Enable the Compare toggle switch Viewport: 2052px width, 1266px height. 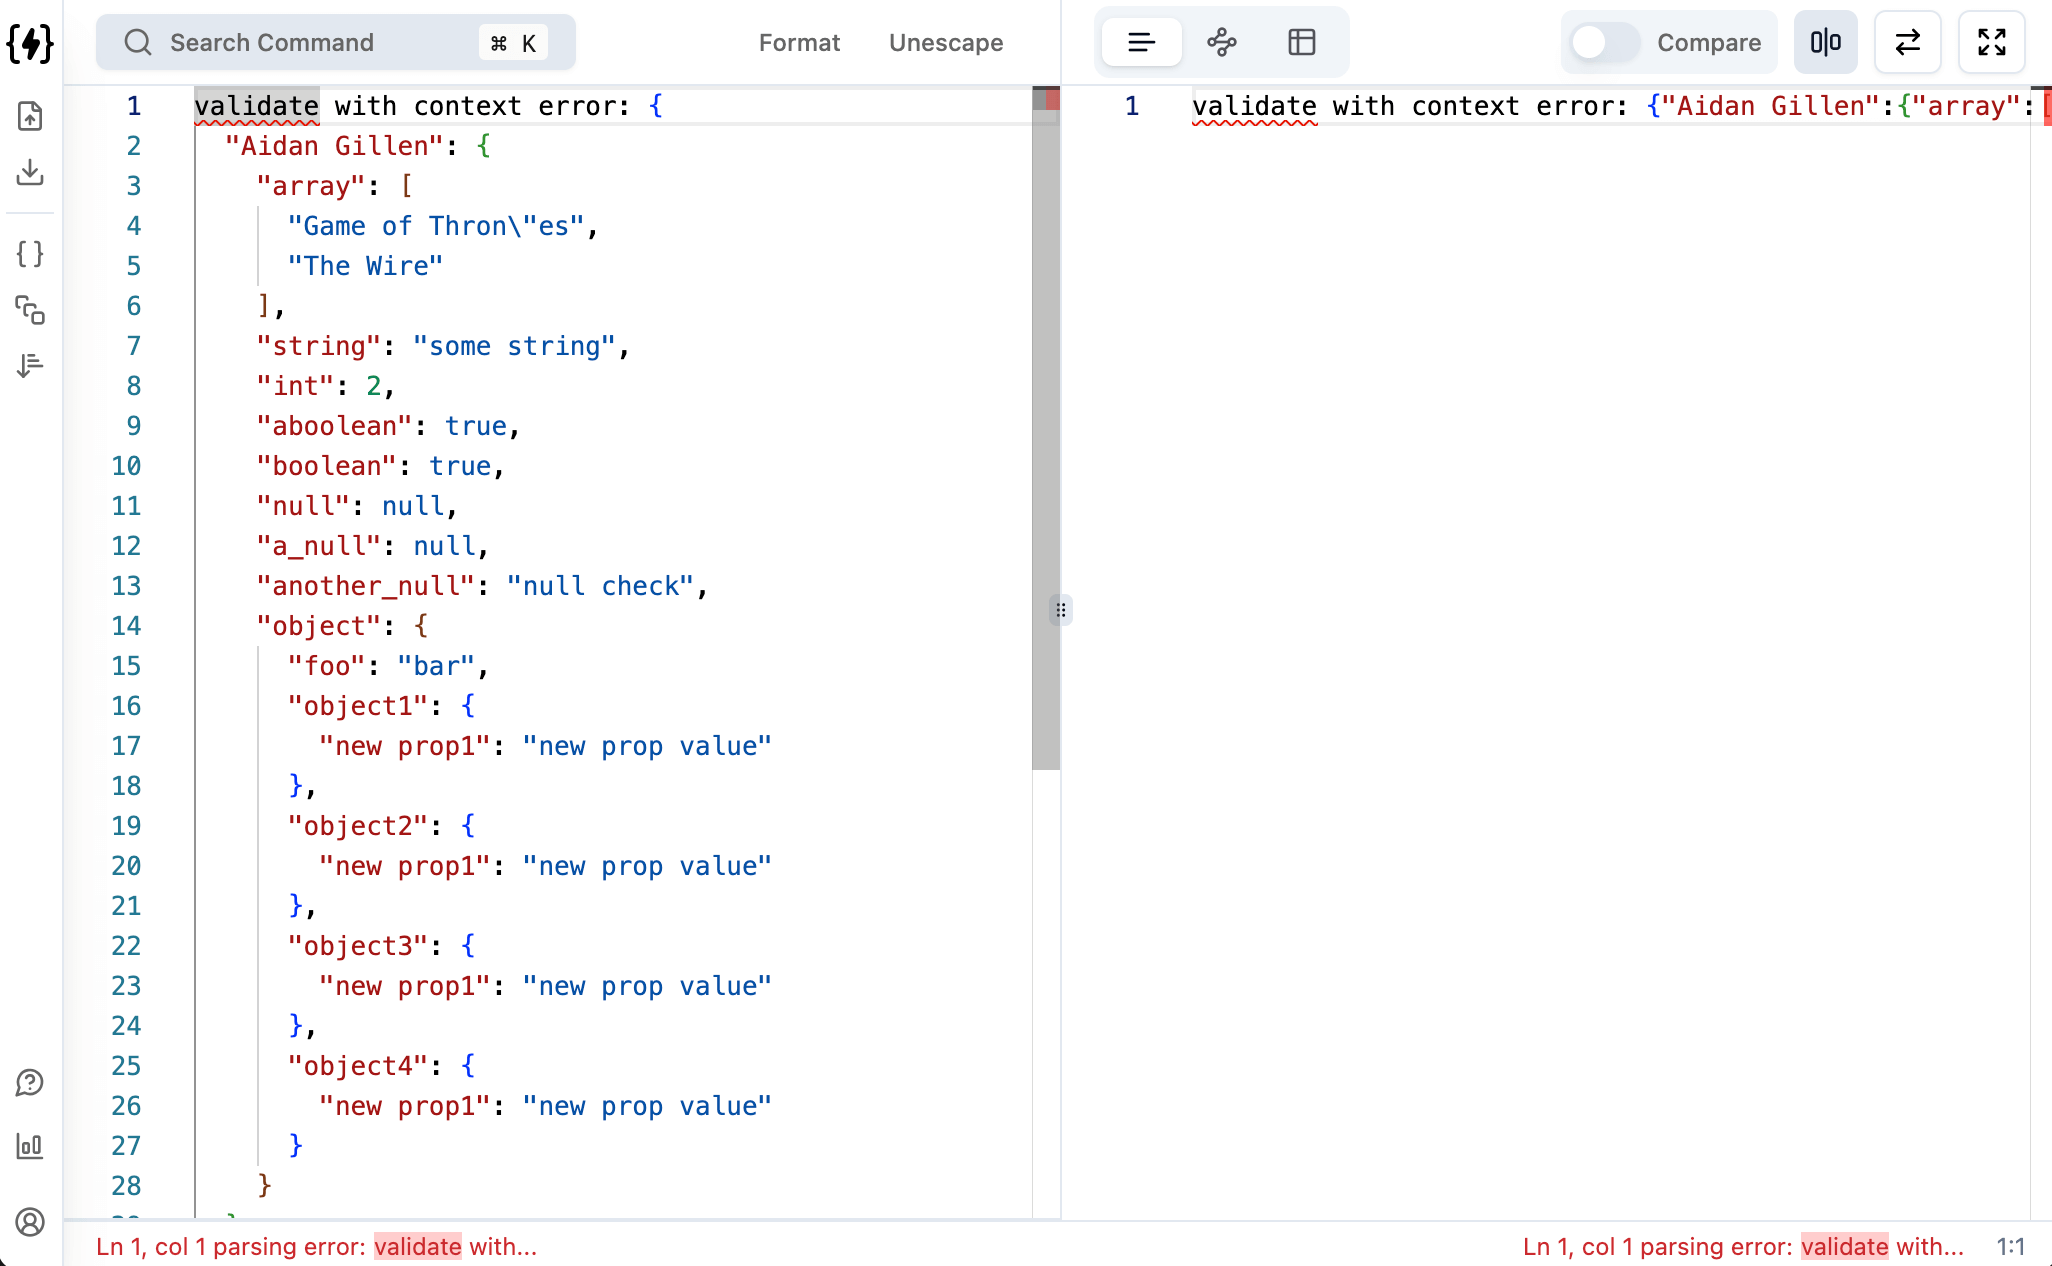(1603, 42)
